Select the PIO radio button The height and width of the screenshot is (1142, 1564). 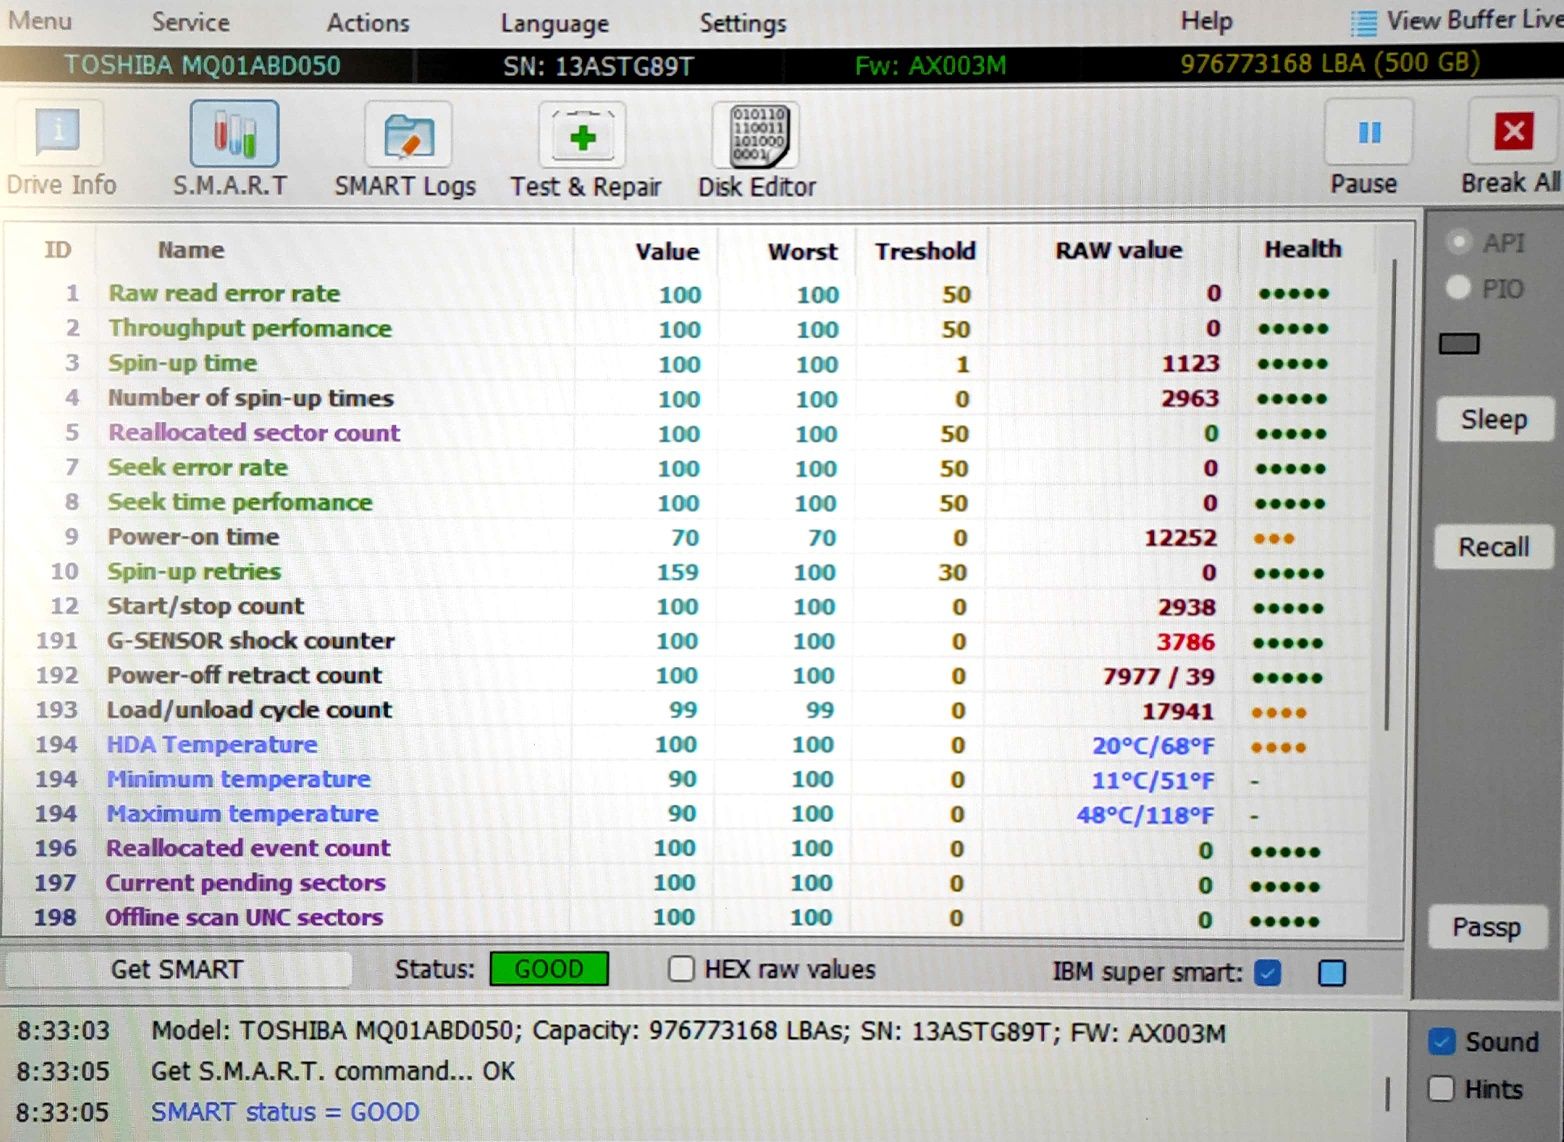click(x=1458, y=288)
